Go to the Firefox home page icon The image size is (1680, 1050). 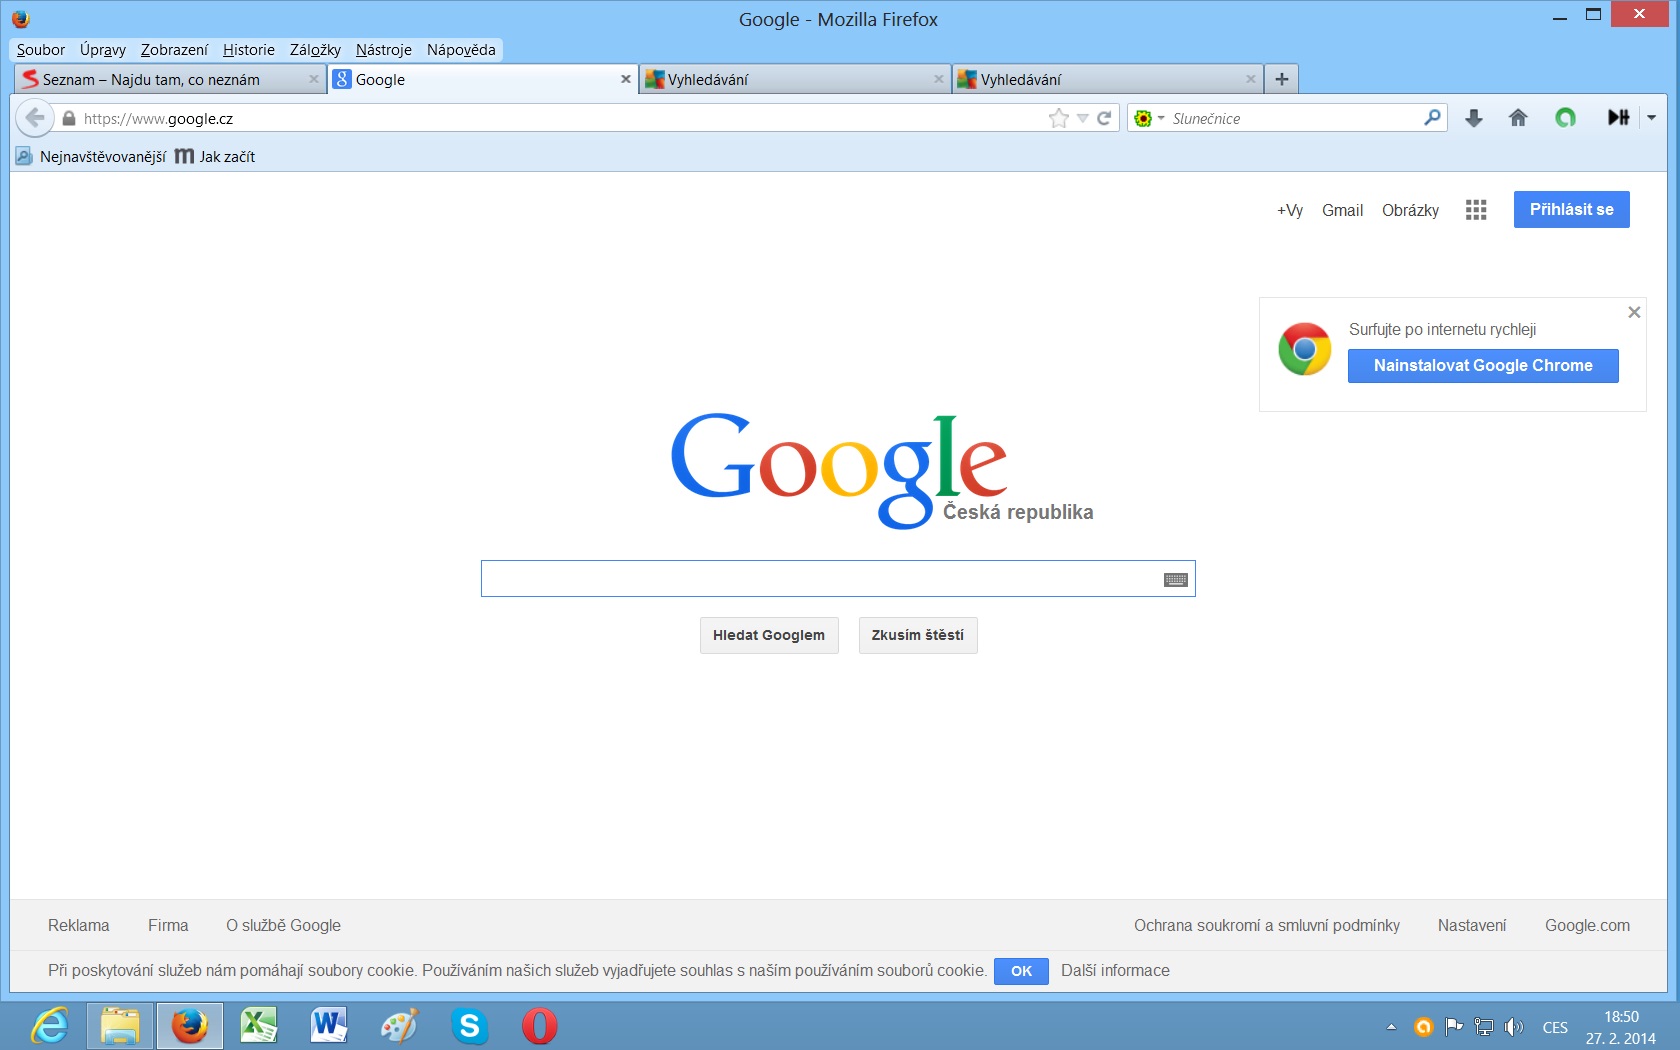tap(1518, 118)
